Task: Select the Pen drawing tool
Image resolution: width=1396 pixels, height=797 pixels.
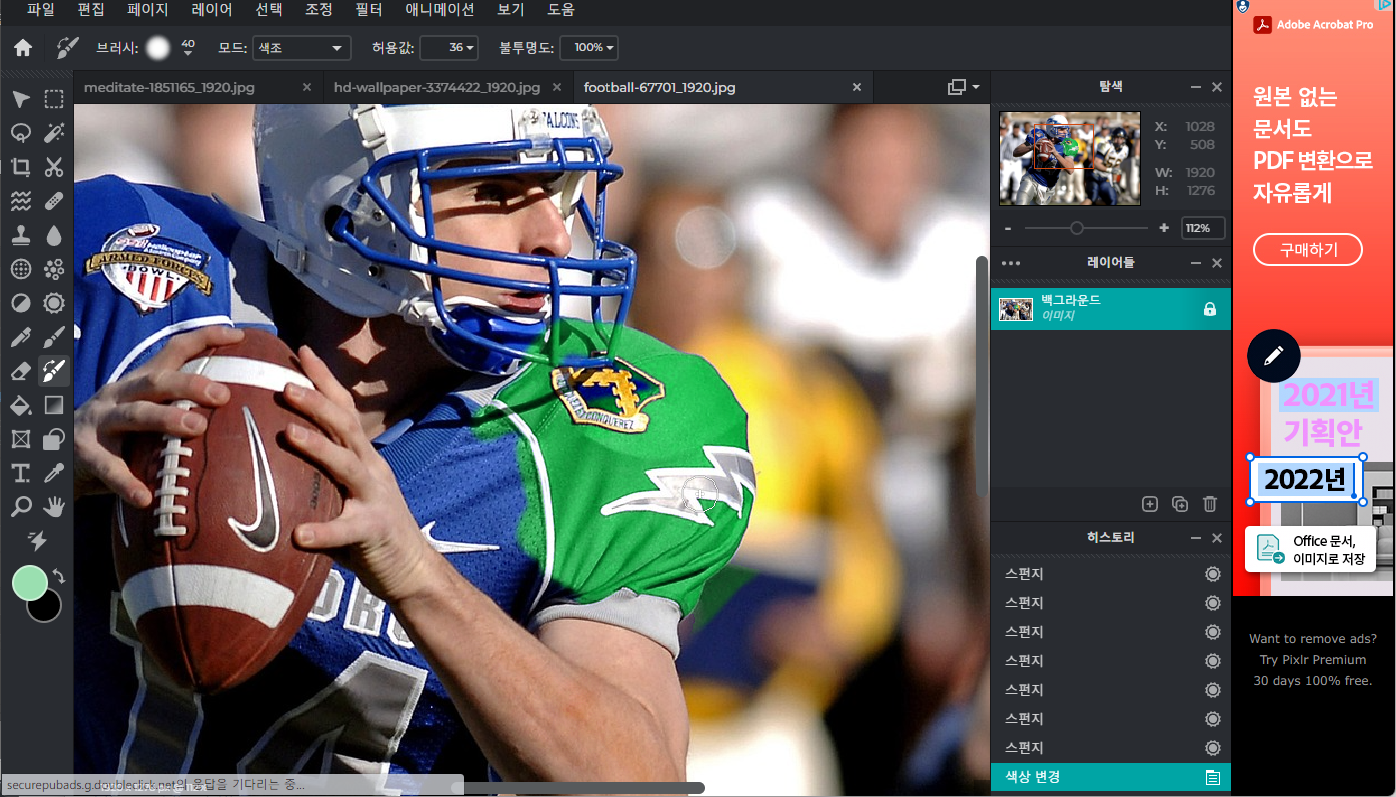Action: coord(20,337)
